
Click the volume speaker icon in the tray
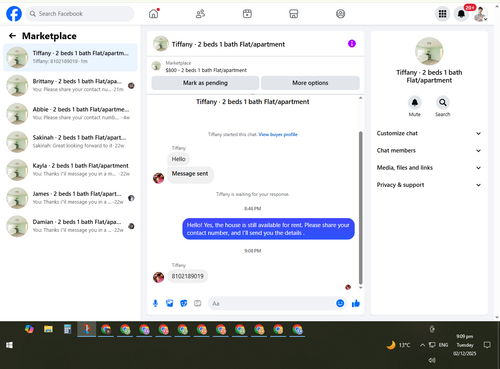[x=432, y=360]
